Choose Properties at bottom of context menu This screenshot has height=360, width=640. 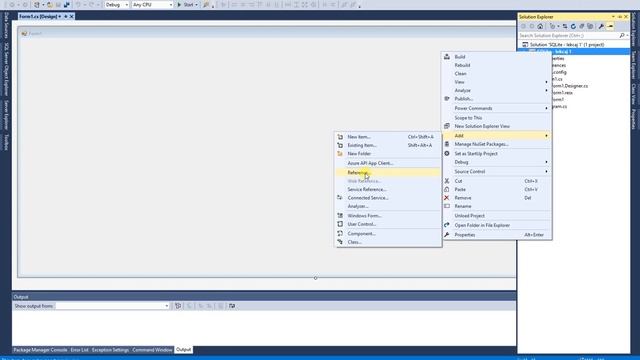click(497, 235)
